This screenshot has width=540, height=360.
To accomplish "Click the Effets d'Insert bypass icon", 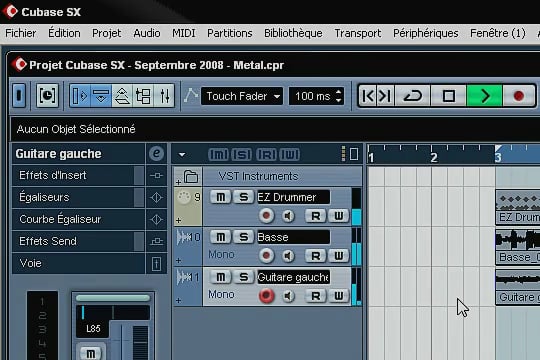I will (x=156, y=175).
